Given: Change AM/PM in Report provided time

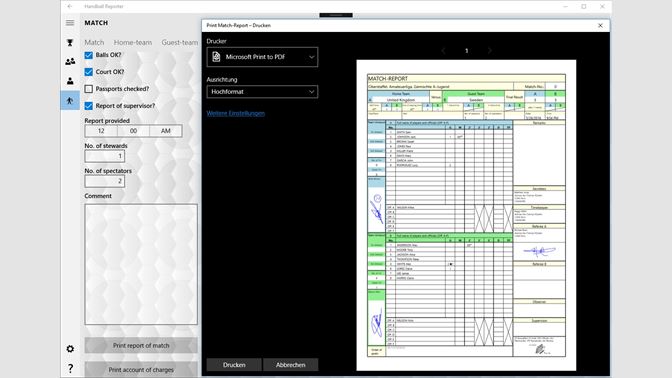Looking at the screenshot, I should pos(166,131).
